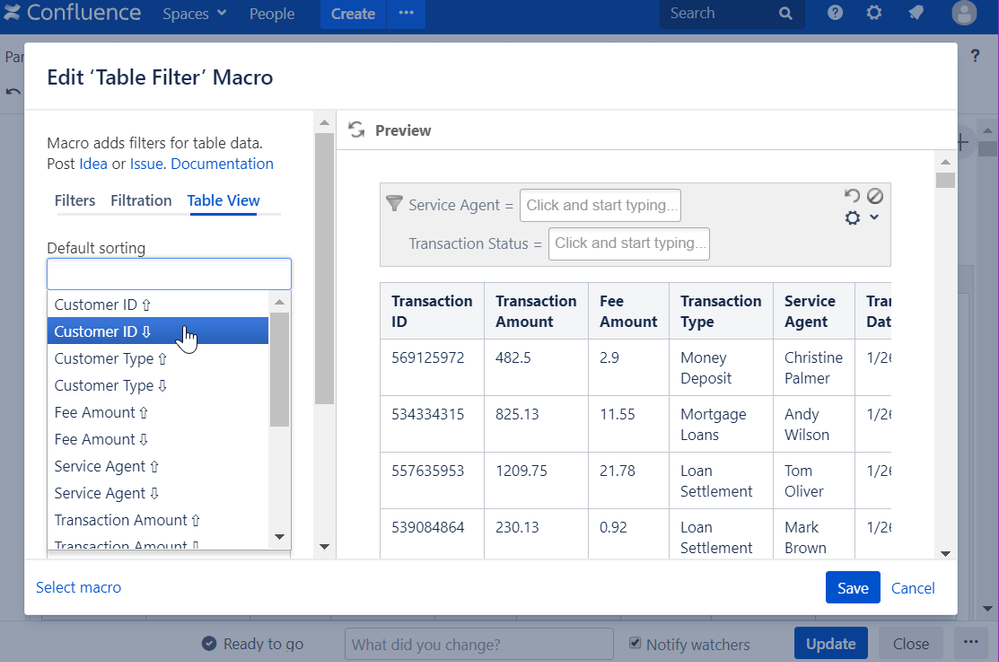This screenshot has width=999, height=662.
Task: Click the Ready to go check icon
Action: pos(209,644)
